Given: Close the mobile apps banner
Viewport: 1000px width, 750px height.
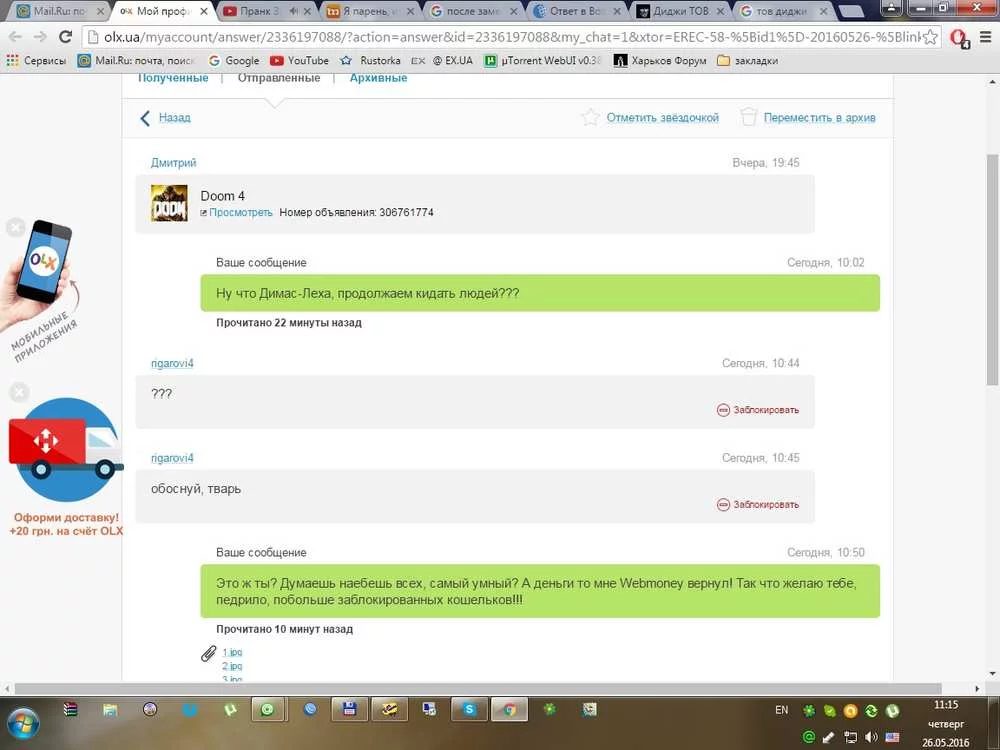Looking at the screenshot, I should [16, 227].
